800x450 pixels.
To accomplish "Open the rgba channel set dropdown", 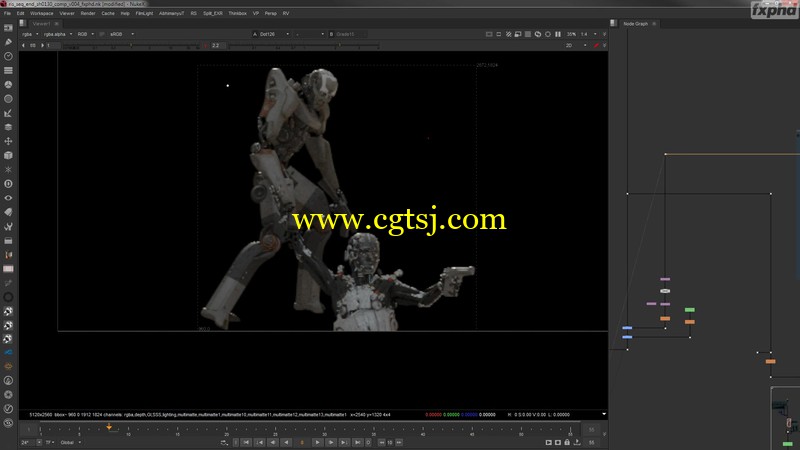I will click(30, 34).
